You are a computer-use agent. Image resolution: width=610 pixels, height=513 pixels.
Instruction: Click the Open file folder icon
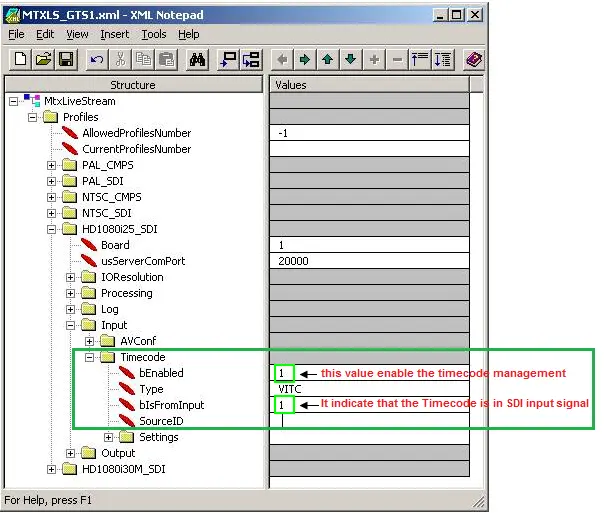[x=43, y=59]
